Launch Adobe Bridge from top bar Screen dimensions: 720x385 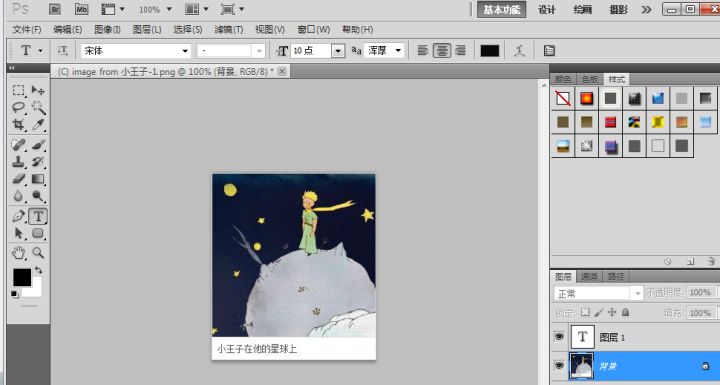point(55,9)
